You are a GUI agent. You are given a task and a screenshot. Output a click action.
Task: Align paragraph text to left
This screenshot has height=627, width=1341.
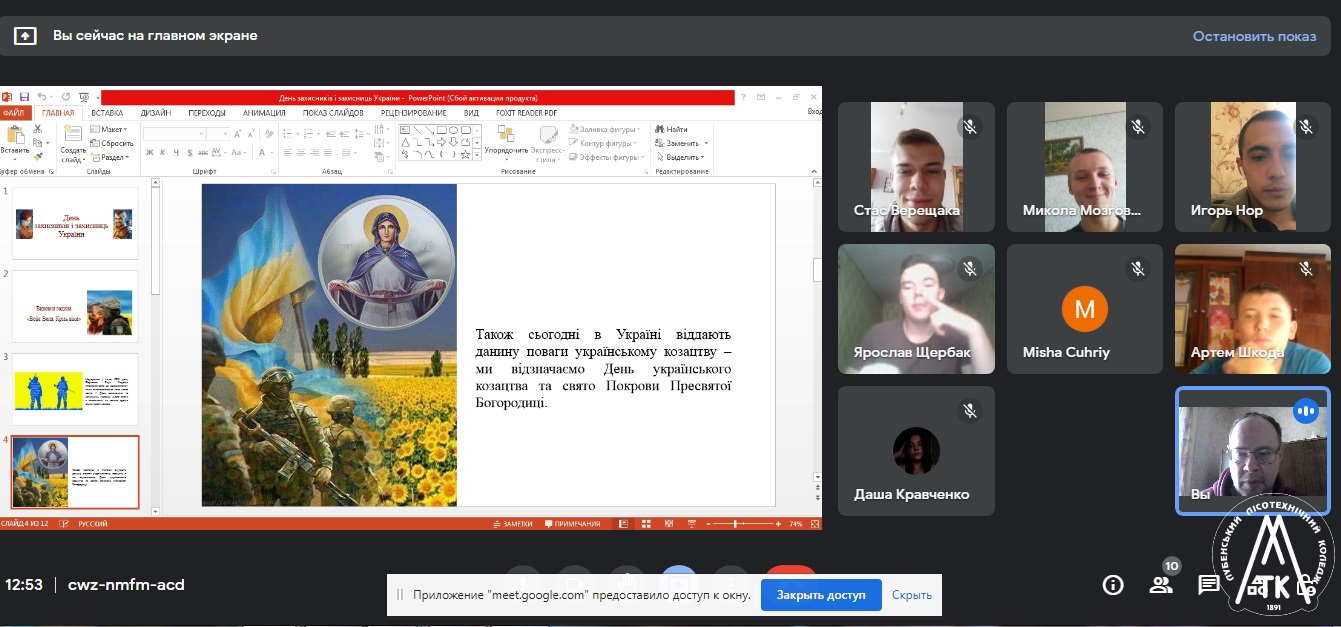(x=288, y=152)
